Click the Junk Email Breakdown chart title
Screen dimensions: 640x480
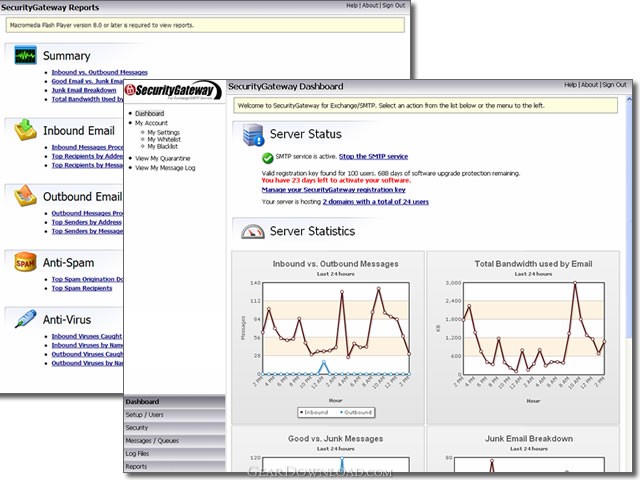(x=529, y=439)
